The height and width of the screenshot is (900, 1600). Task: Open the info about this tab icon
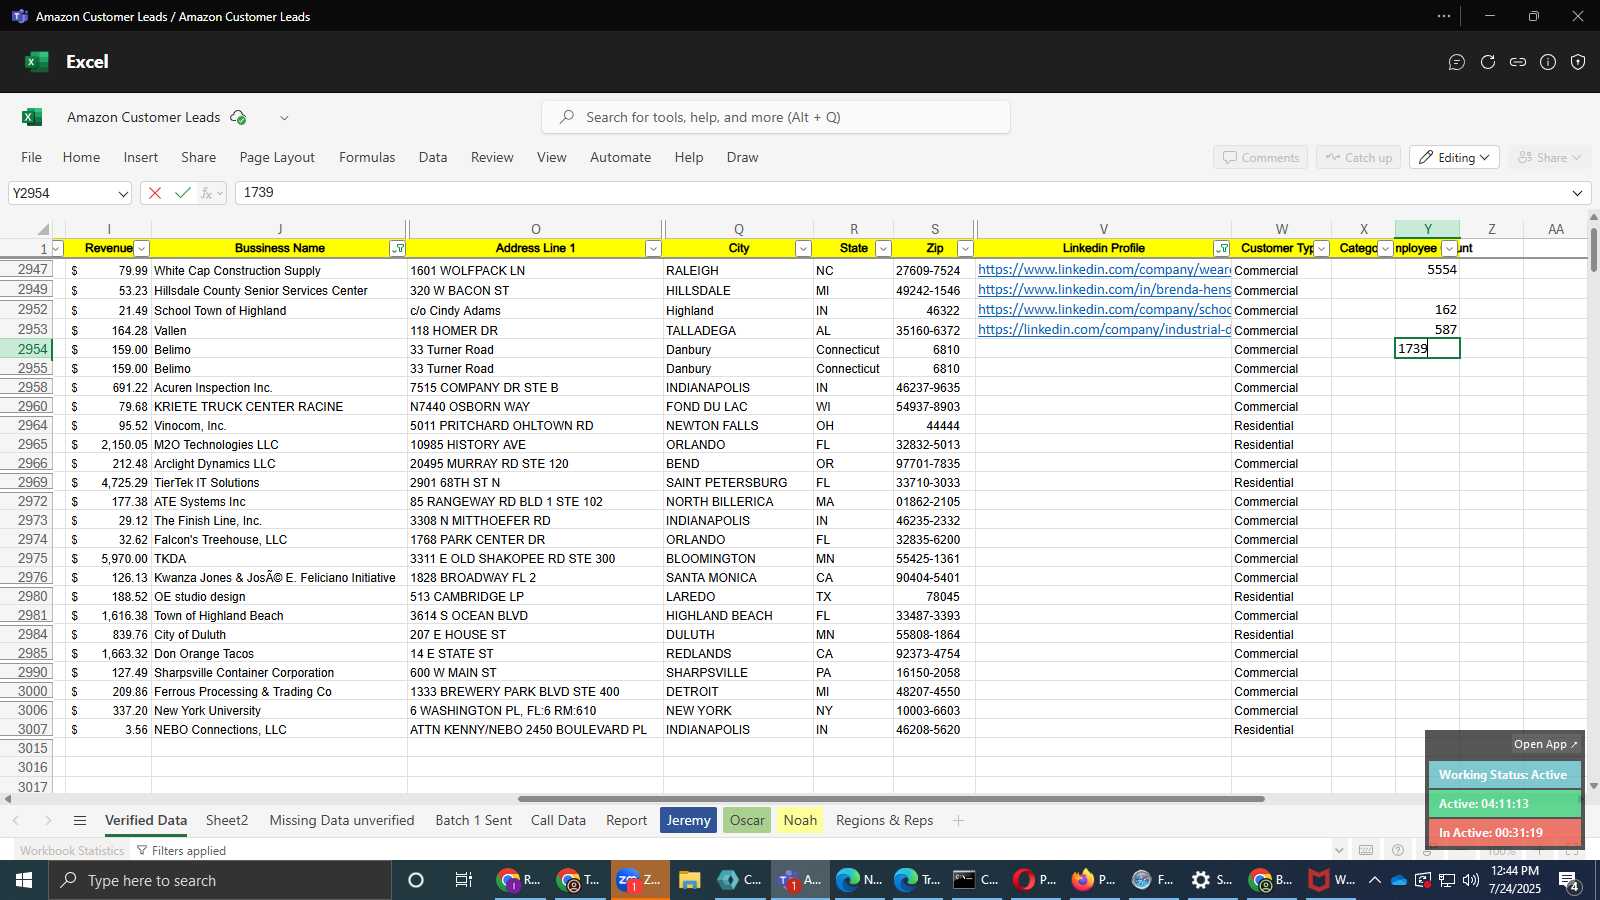point(1548,62)
